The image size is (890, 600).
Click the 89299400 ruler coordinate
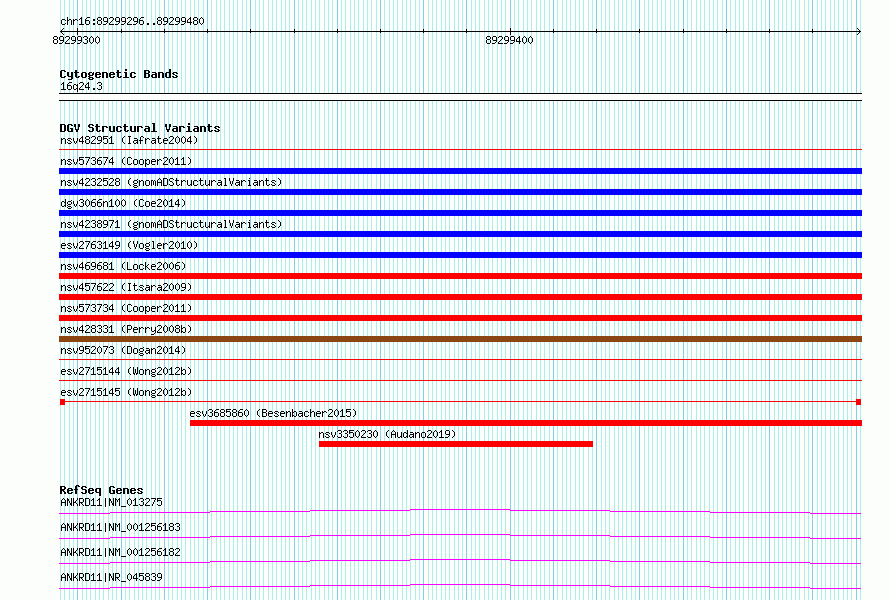click(509, 40)
